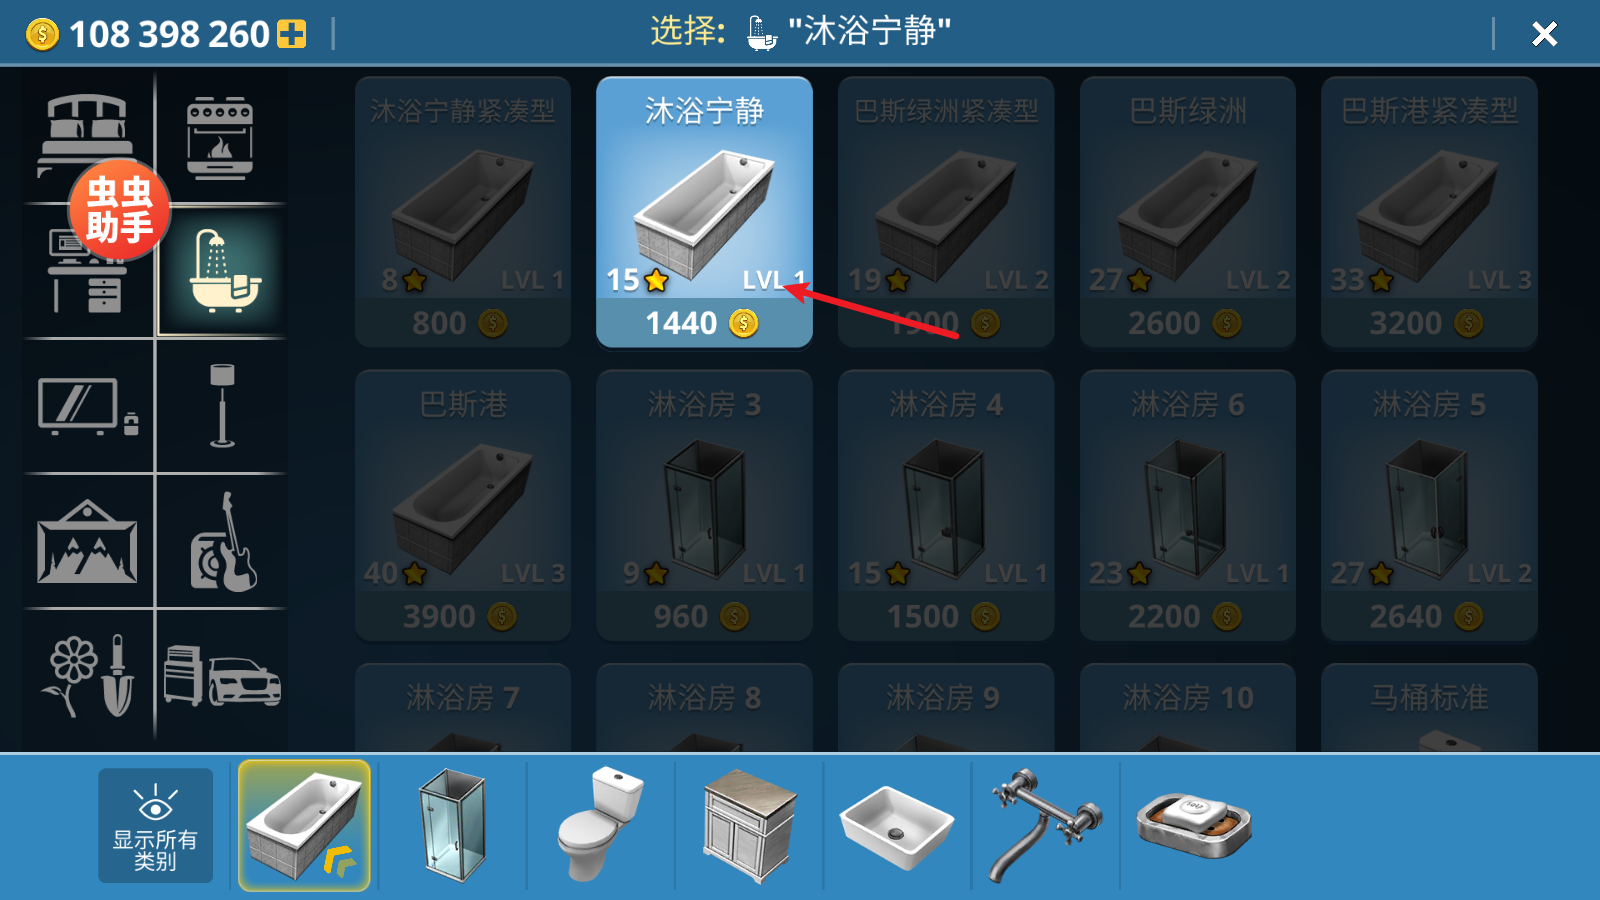
Task: Select the garage car category icon
Action: click(x=222, y=676)
